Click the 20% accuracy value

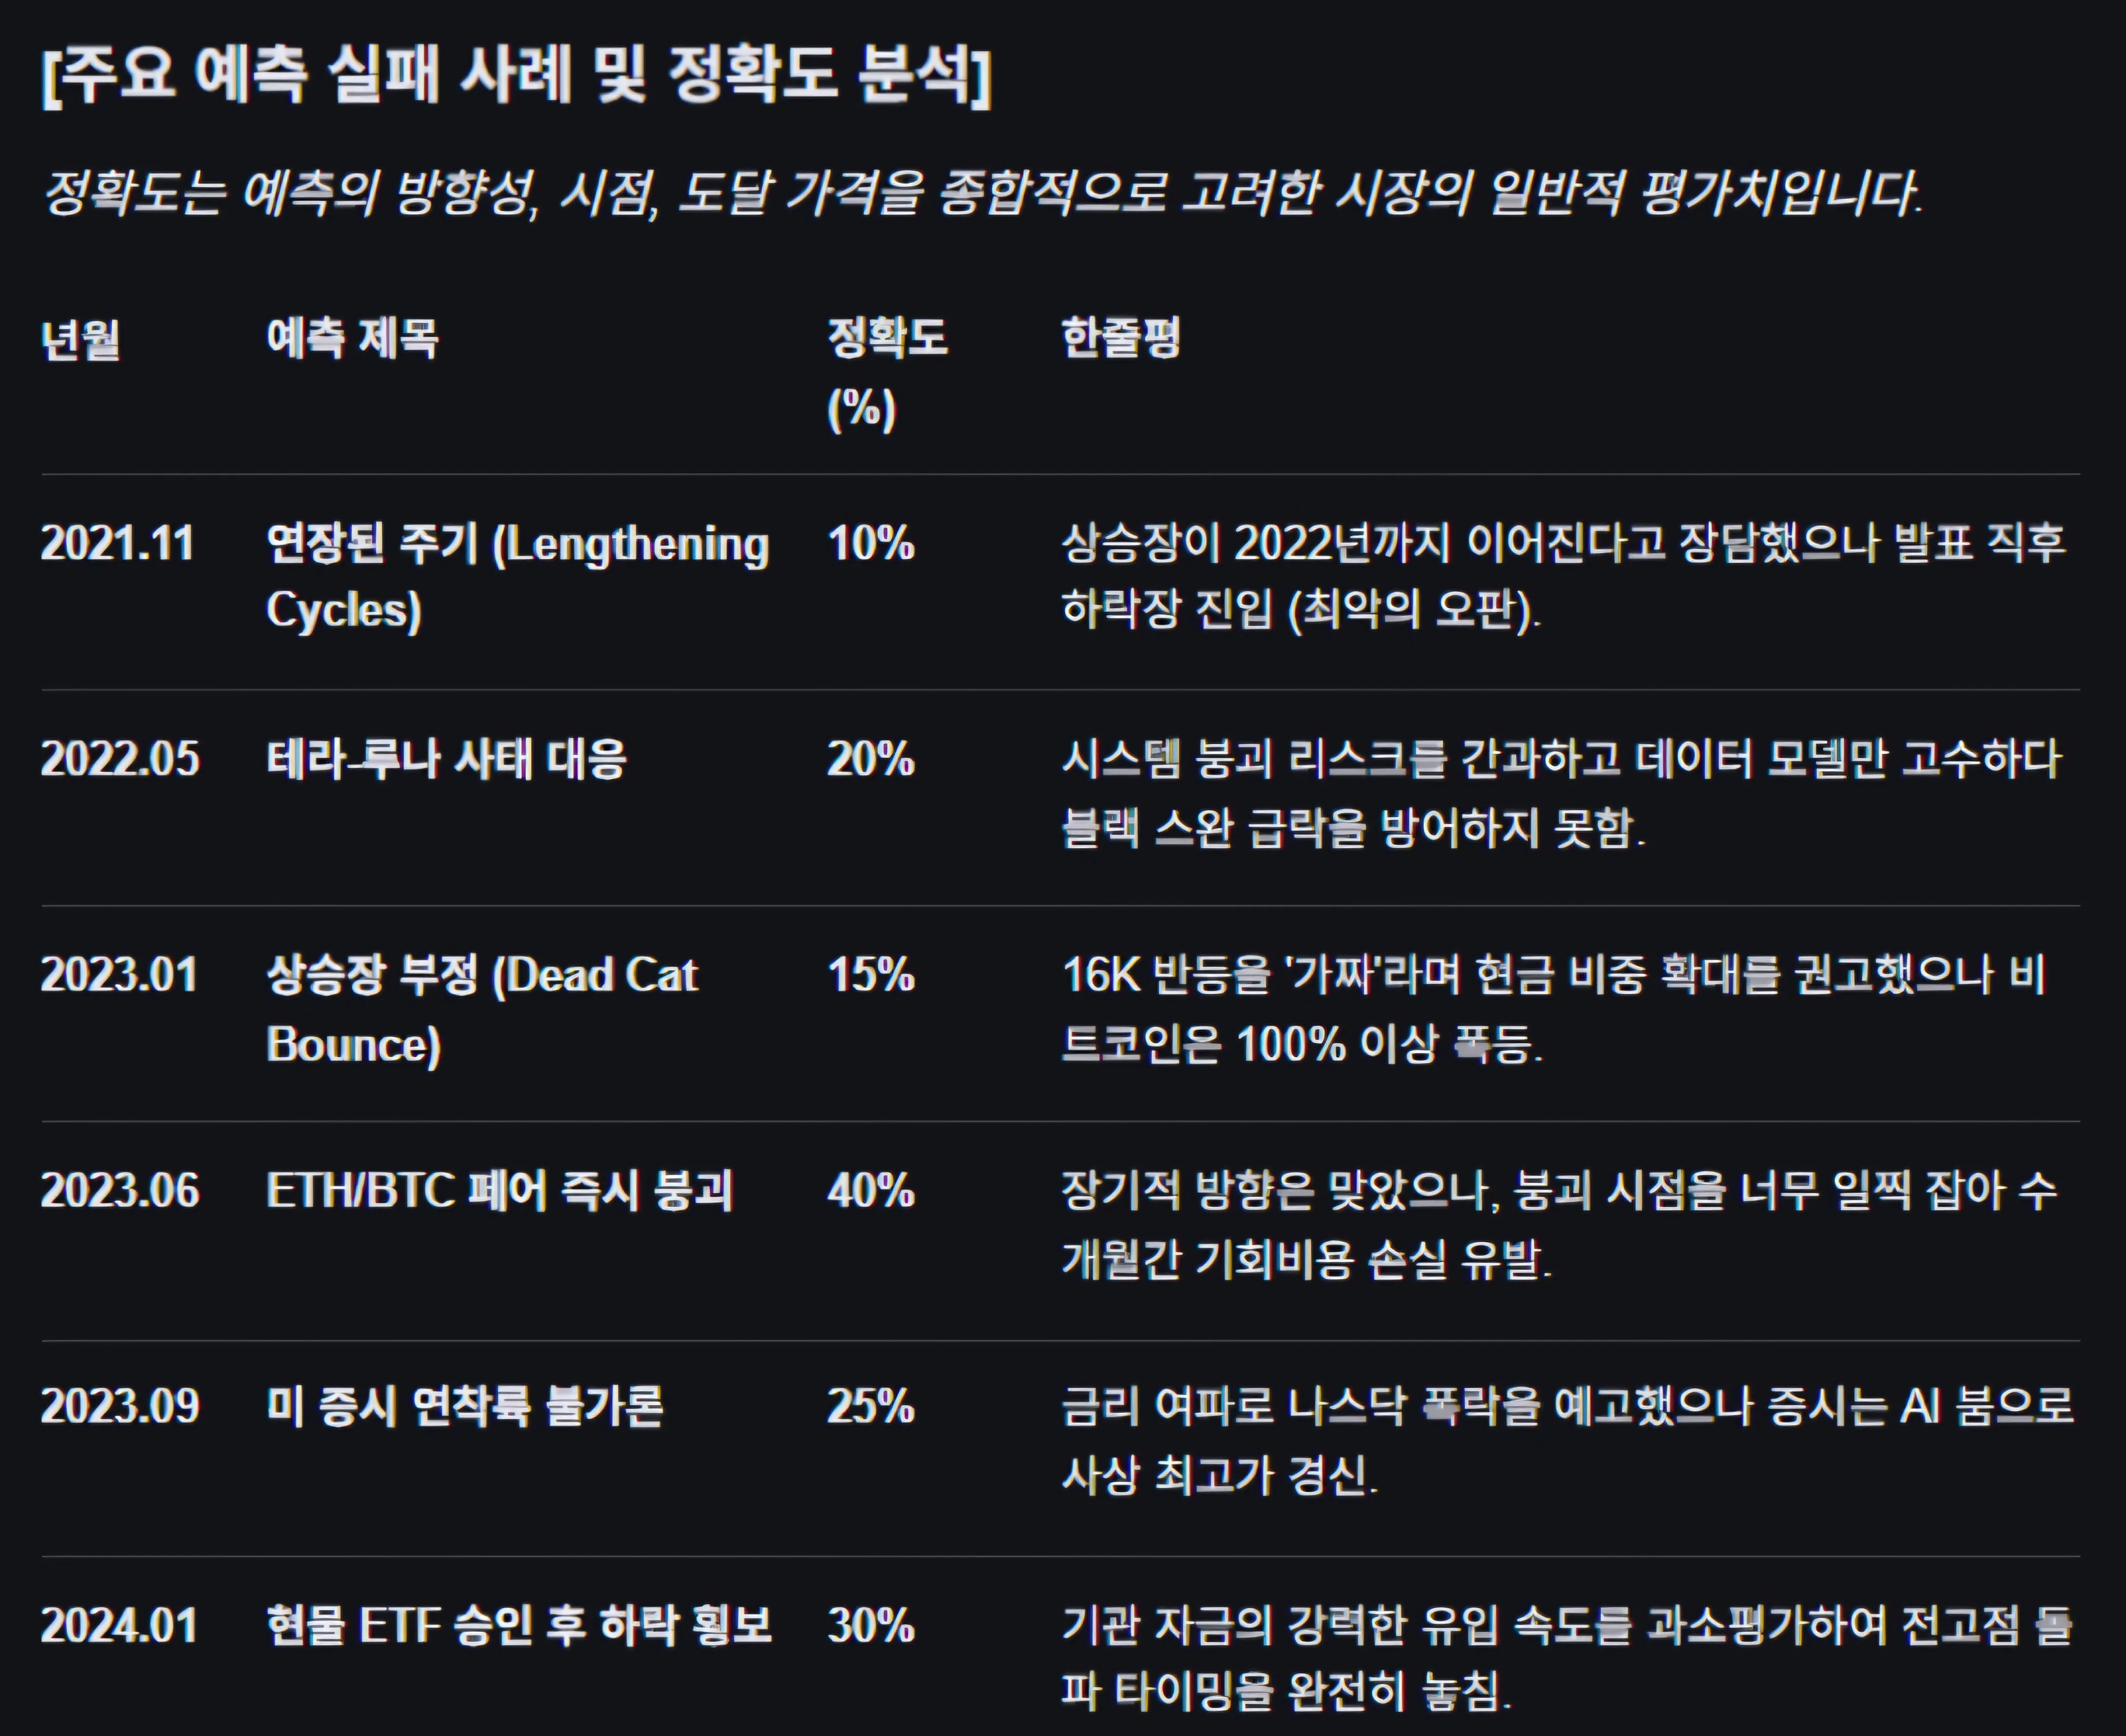(x=870, y=759)
